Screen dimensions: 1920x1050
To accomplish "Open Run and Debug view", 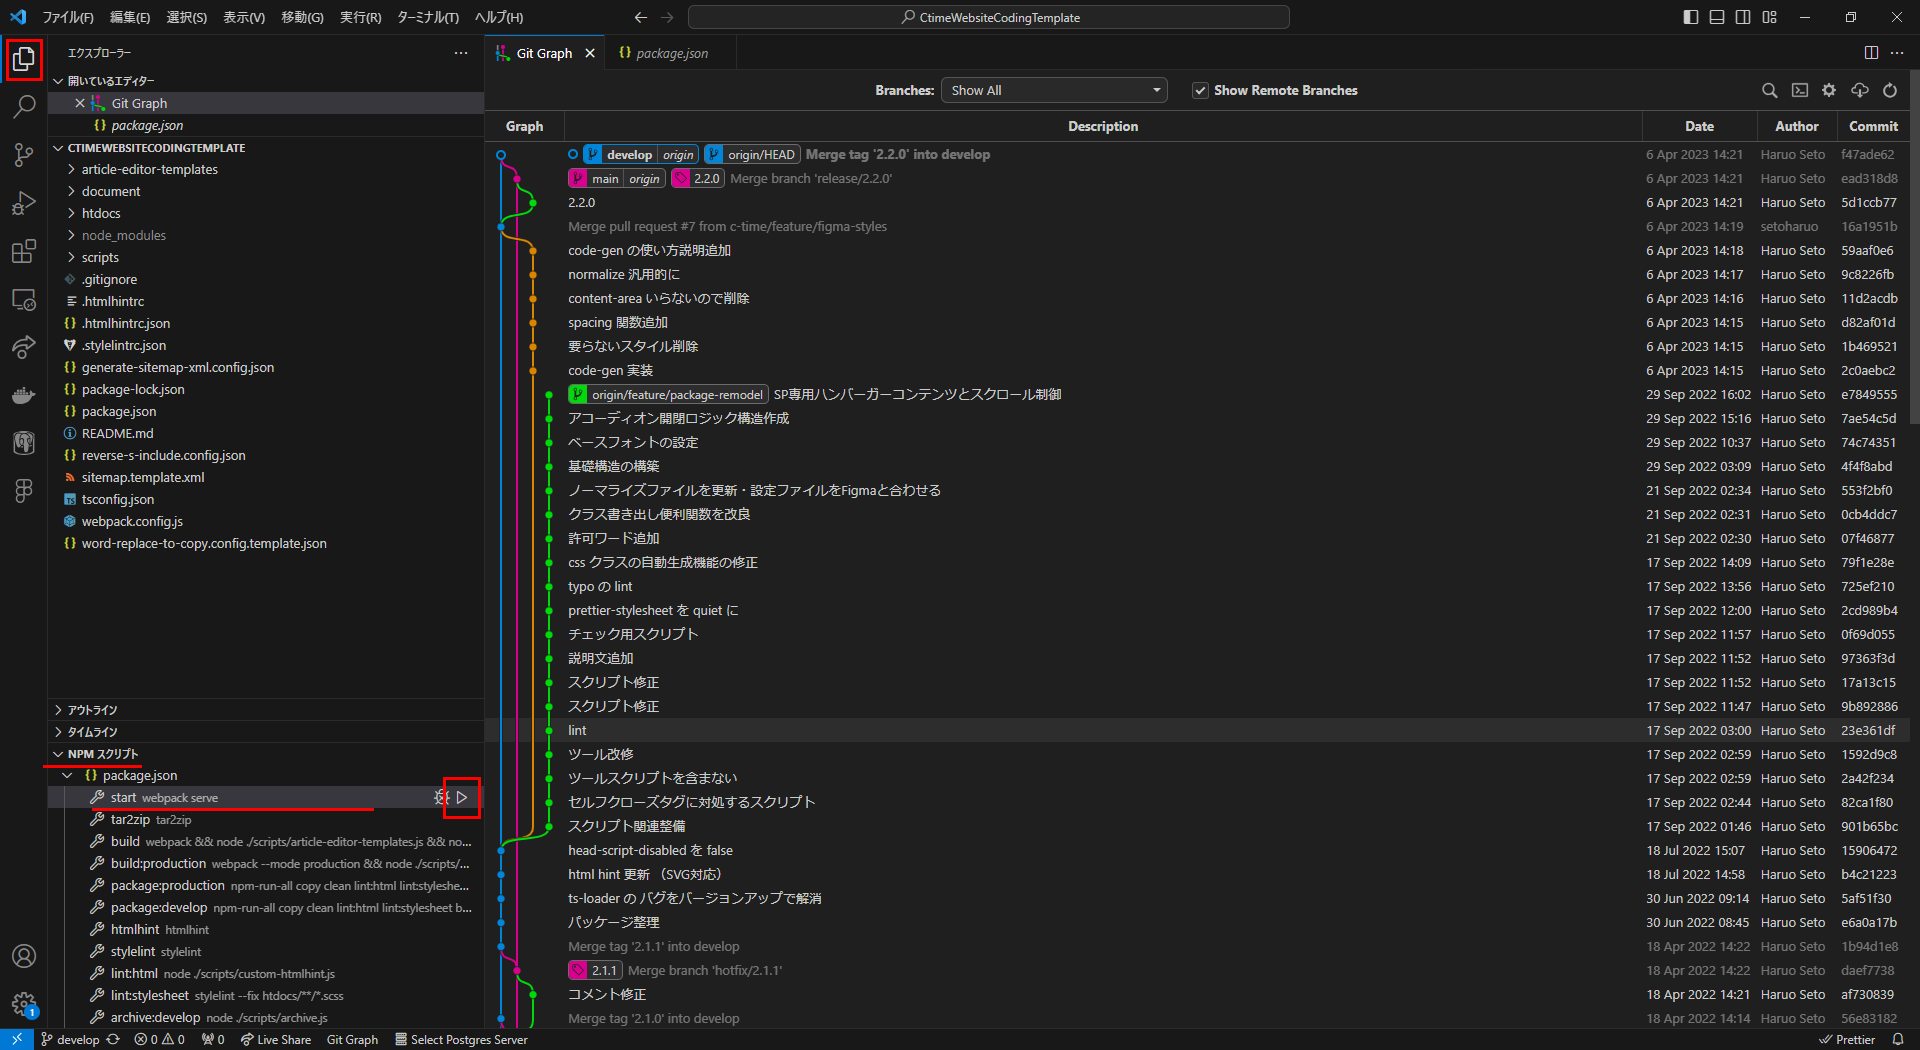I will coord(24,203).
